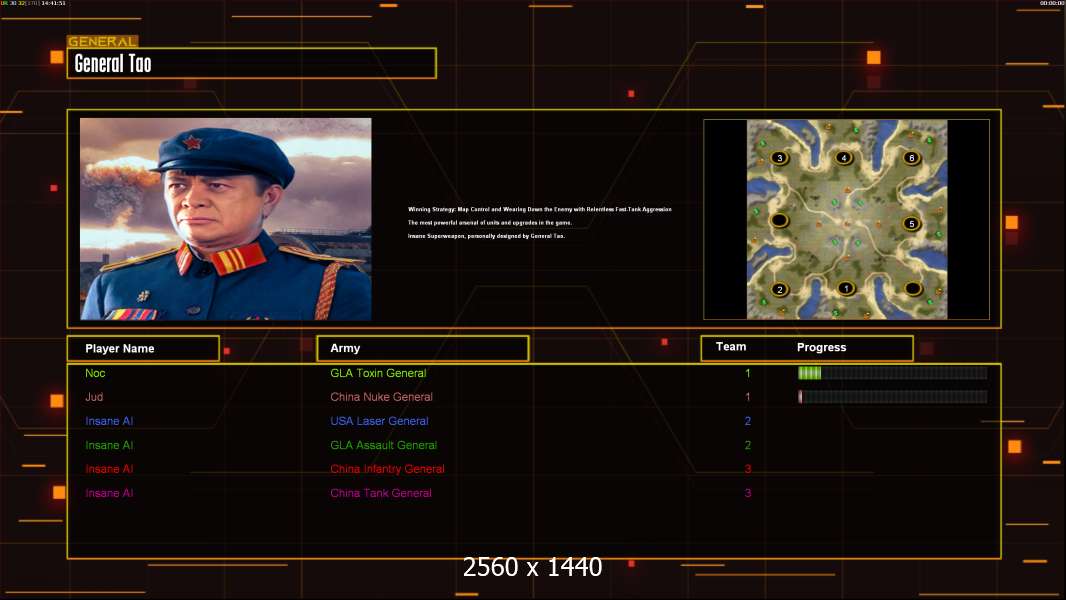Select the red Insane AI player
The height and width of the screenshot is (600, 1066).
[x=109, y=469]
